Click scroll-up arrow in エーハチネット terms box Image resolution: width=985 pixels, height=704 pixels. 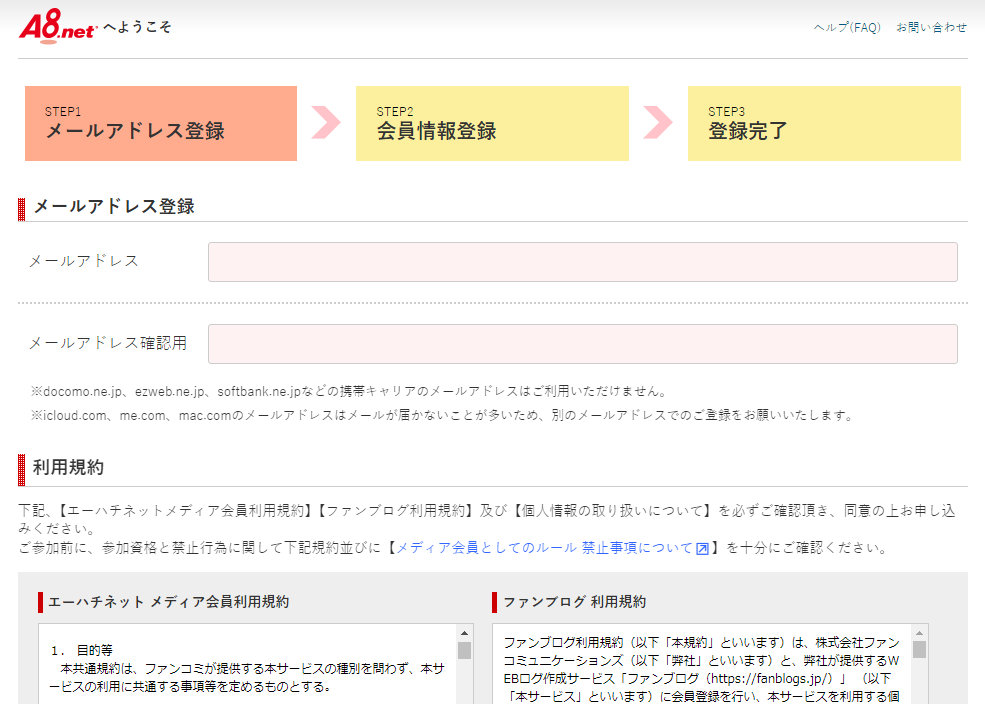pyautogui.click(x=464, y=634)
